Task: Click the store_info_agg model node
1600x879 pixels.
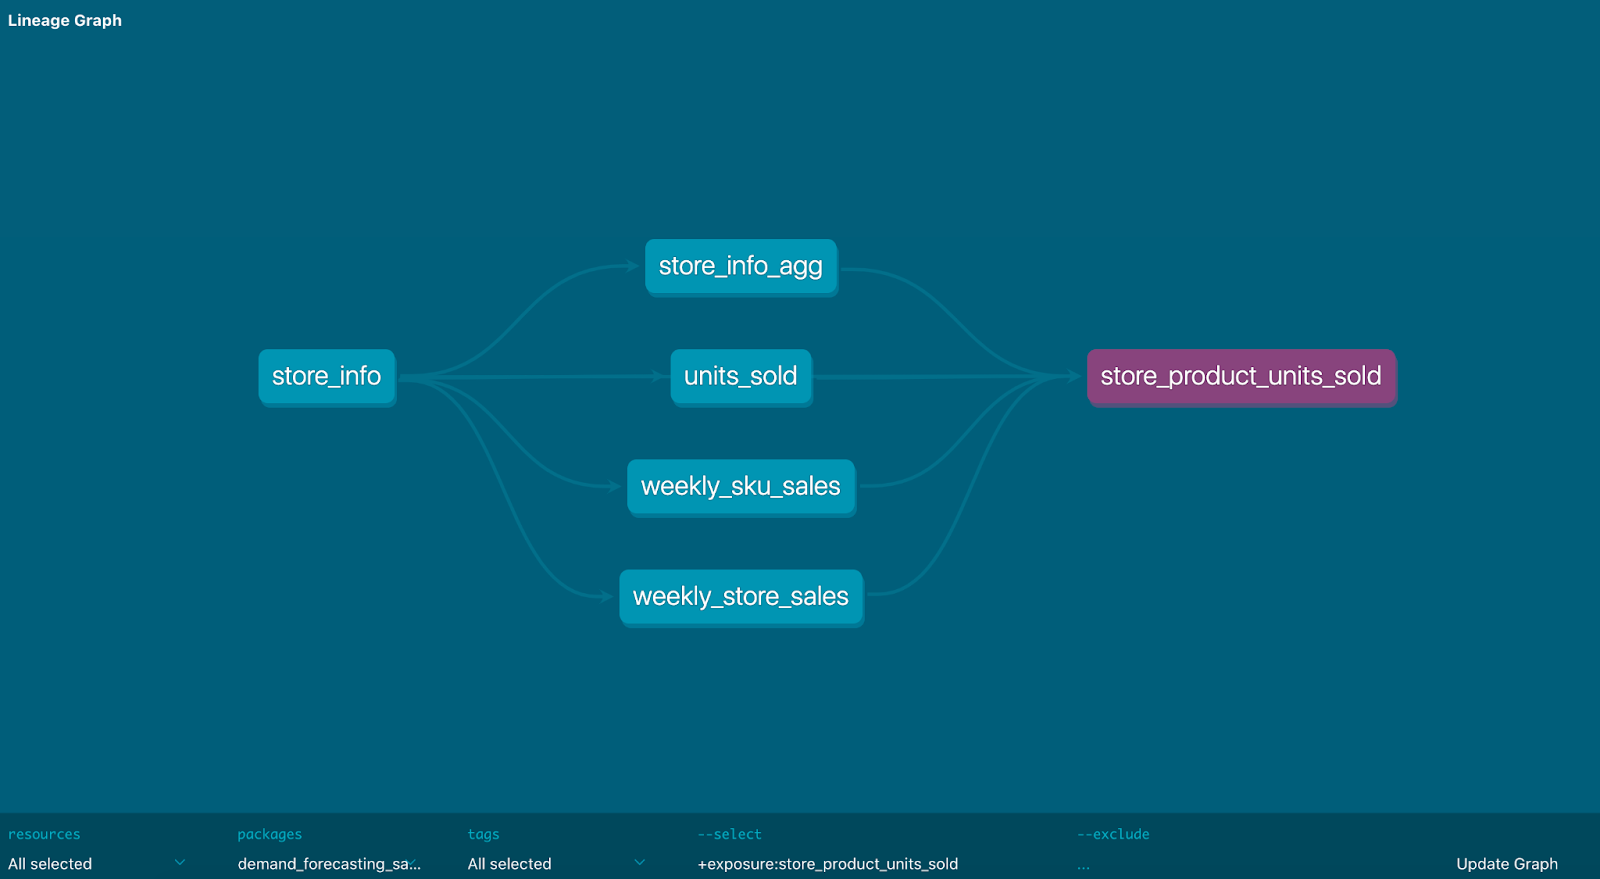Action: (x=740, y=266)
